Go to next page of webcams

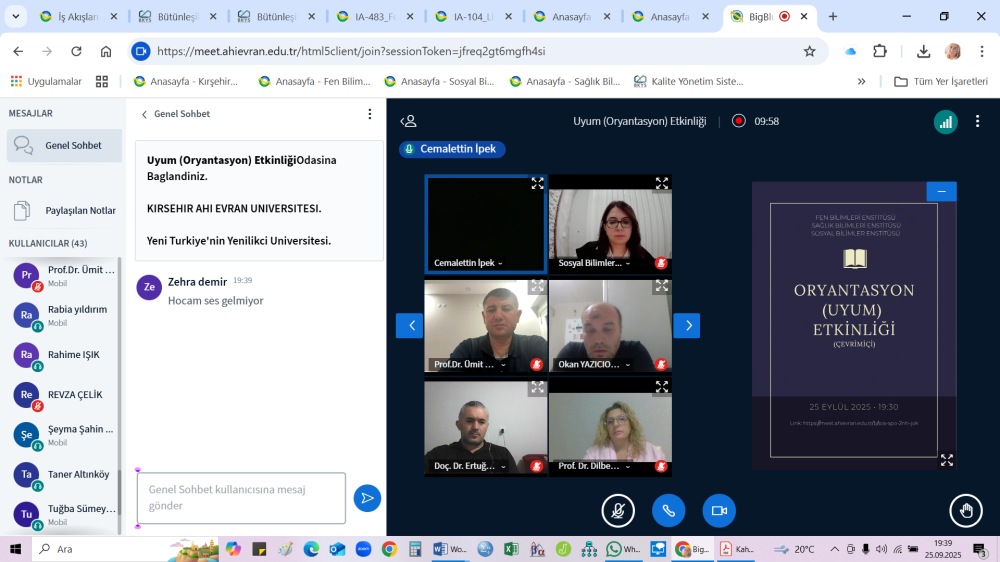pyautogui.click(x=686, y=325)
